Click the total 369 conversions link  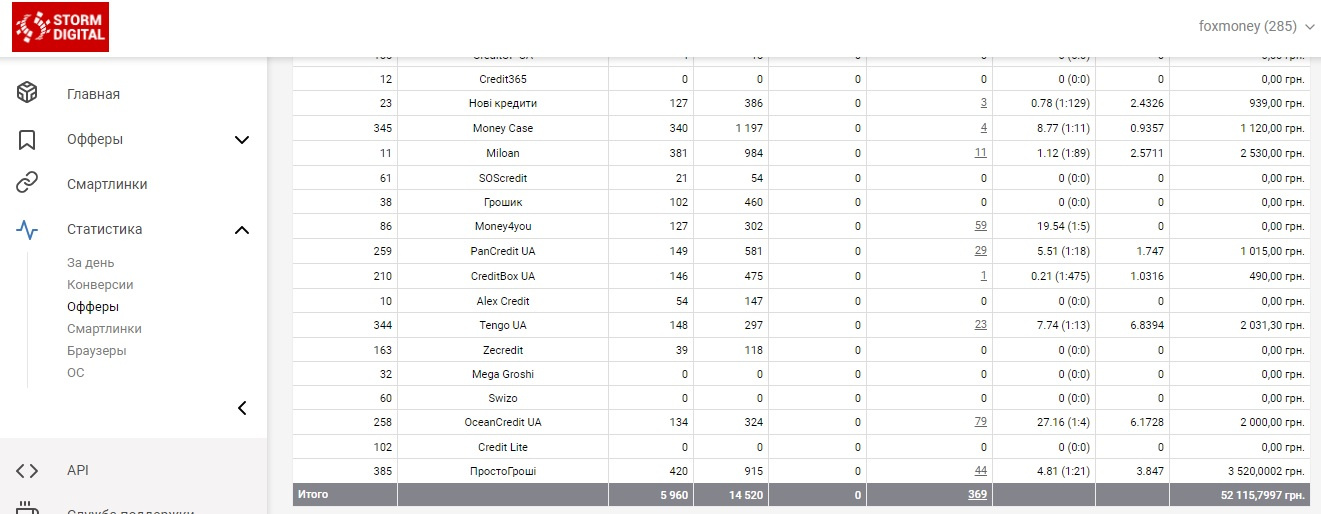[x=977, y=494]
